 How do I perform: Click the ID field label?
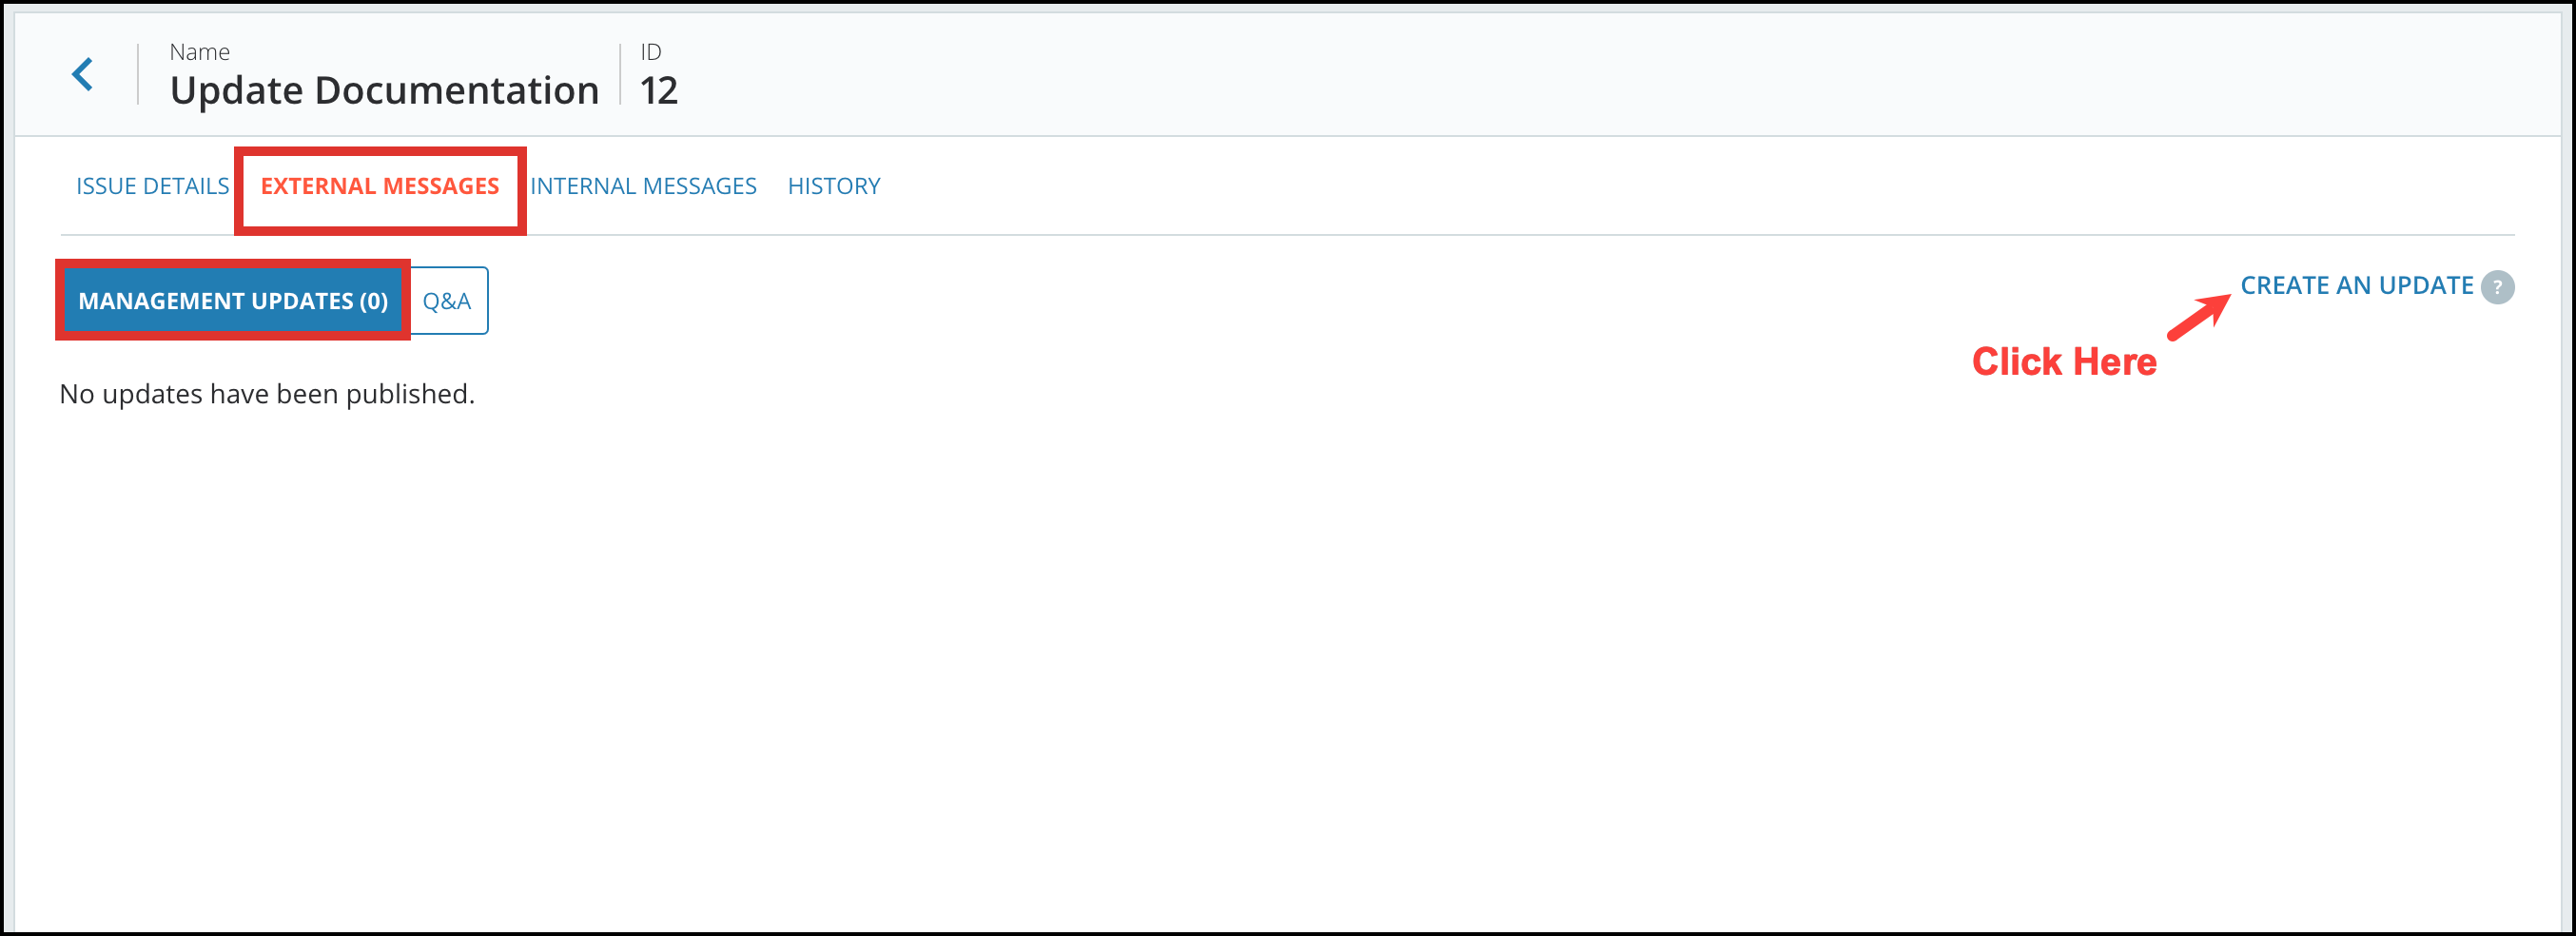pyautogui.click(x=651, y=52)
